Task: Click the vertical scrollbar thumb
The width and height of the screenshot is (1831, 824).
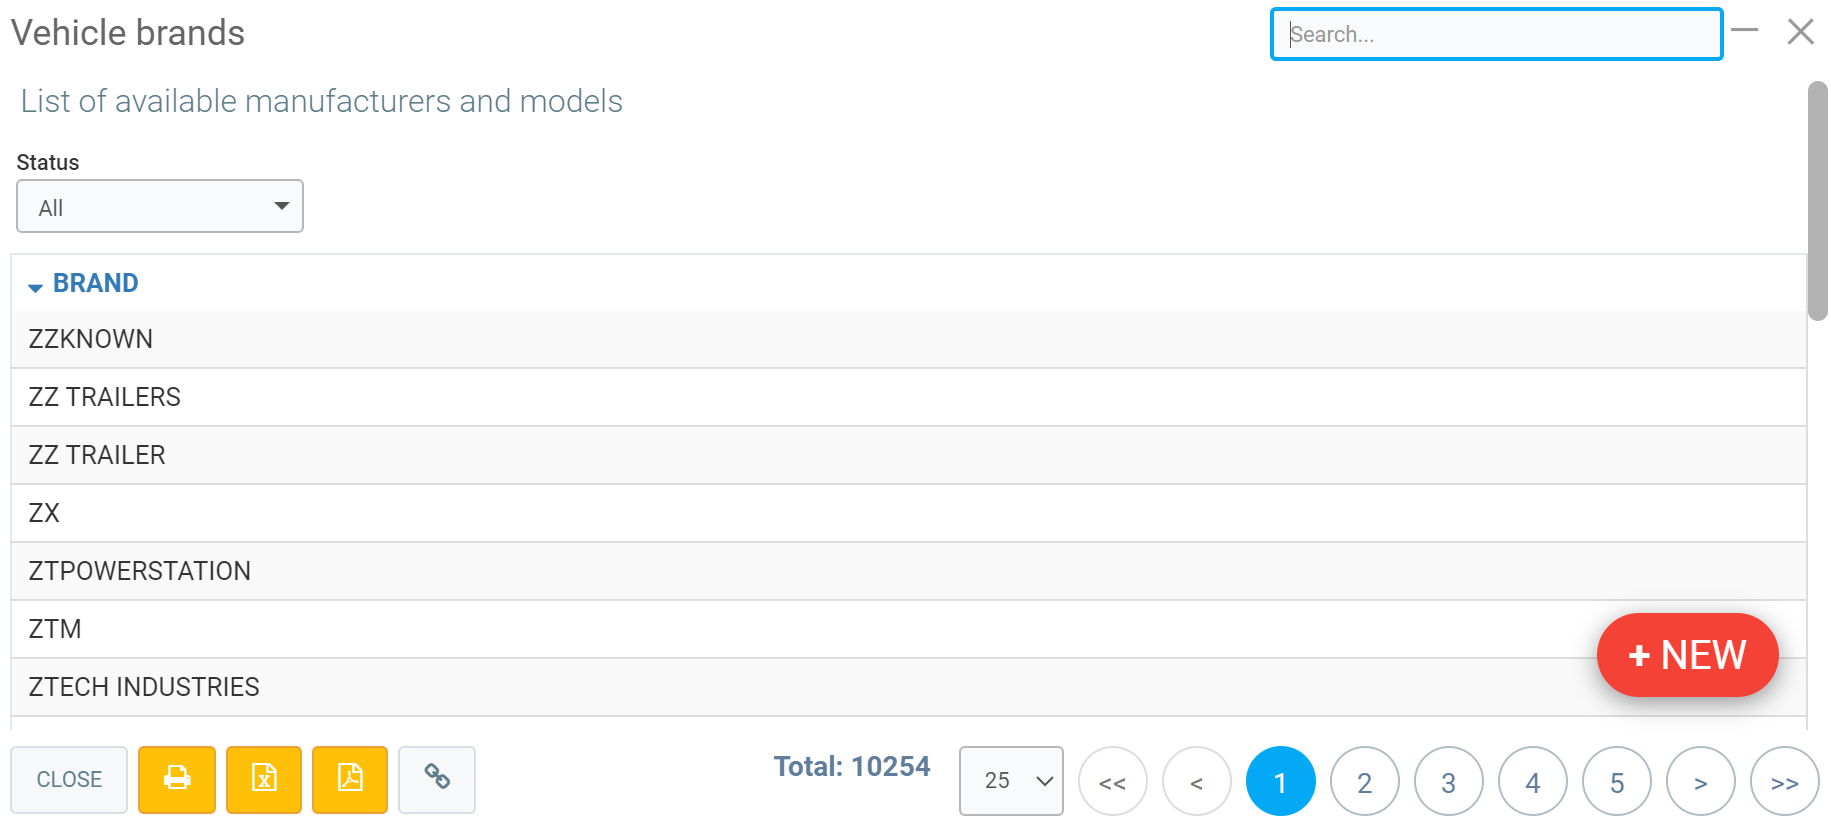Action: tap(1817, 200)
